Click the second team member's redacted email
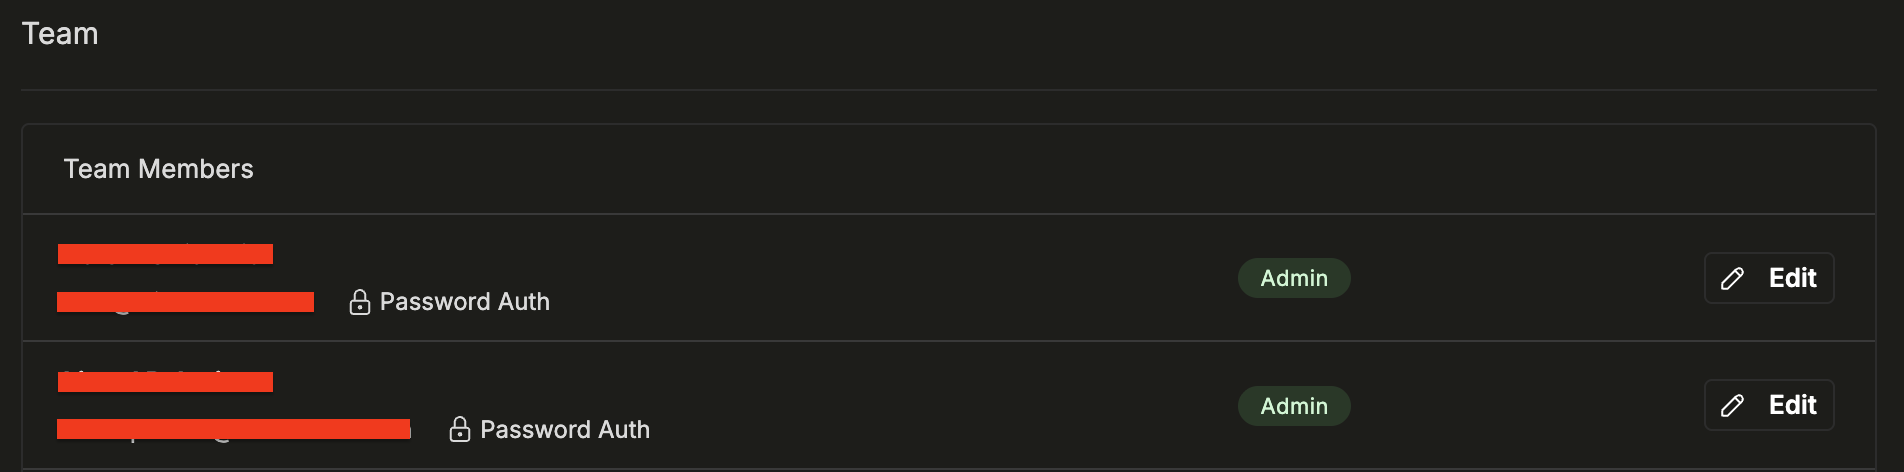 (233, 429)
